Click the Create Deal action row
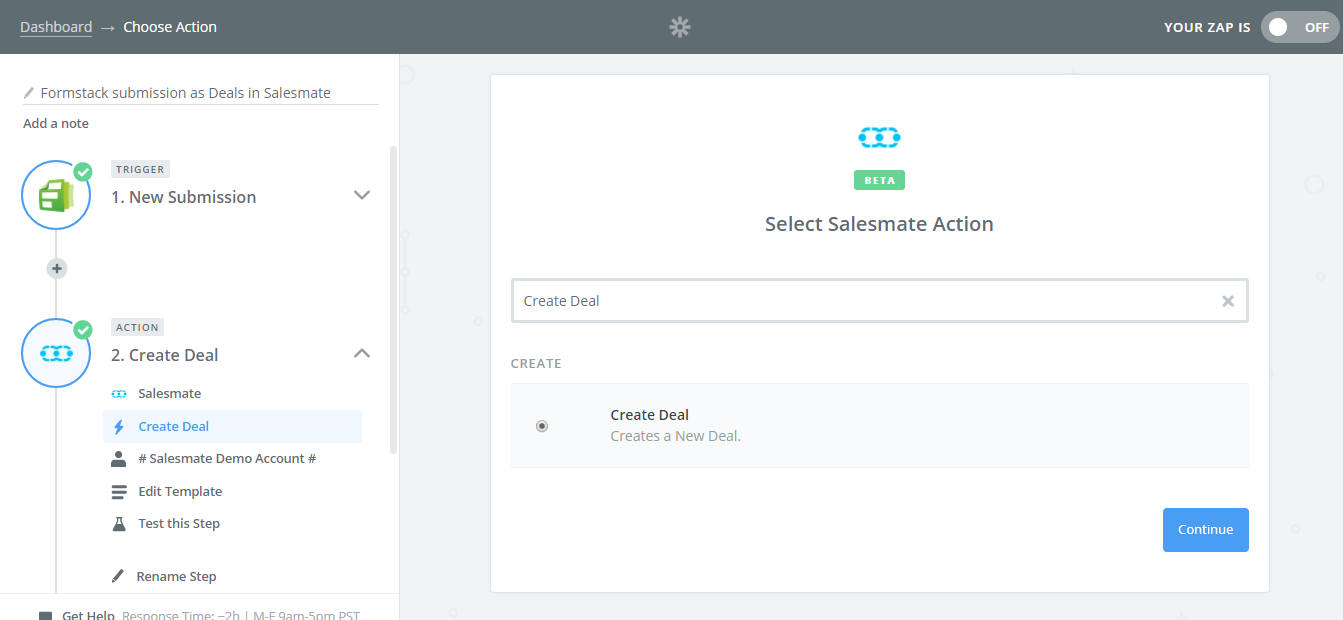The image size is (1343, 620). [879, 426]
